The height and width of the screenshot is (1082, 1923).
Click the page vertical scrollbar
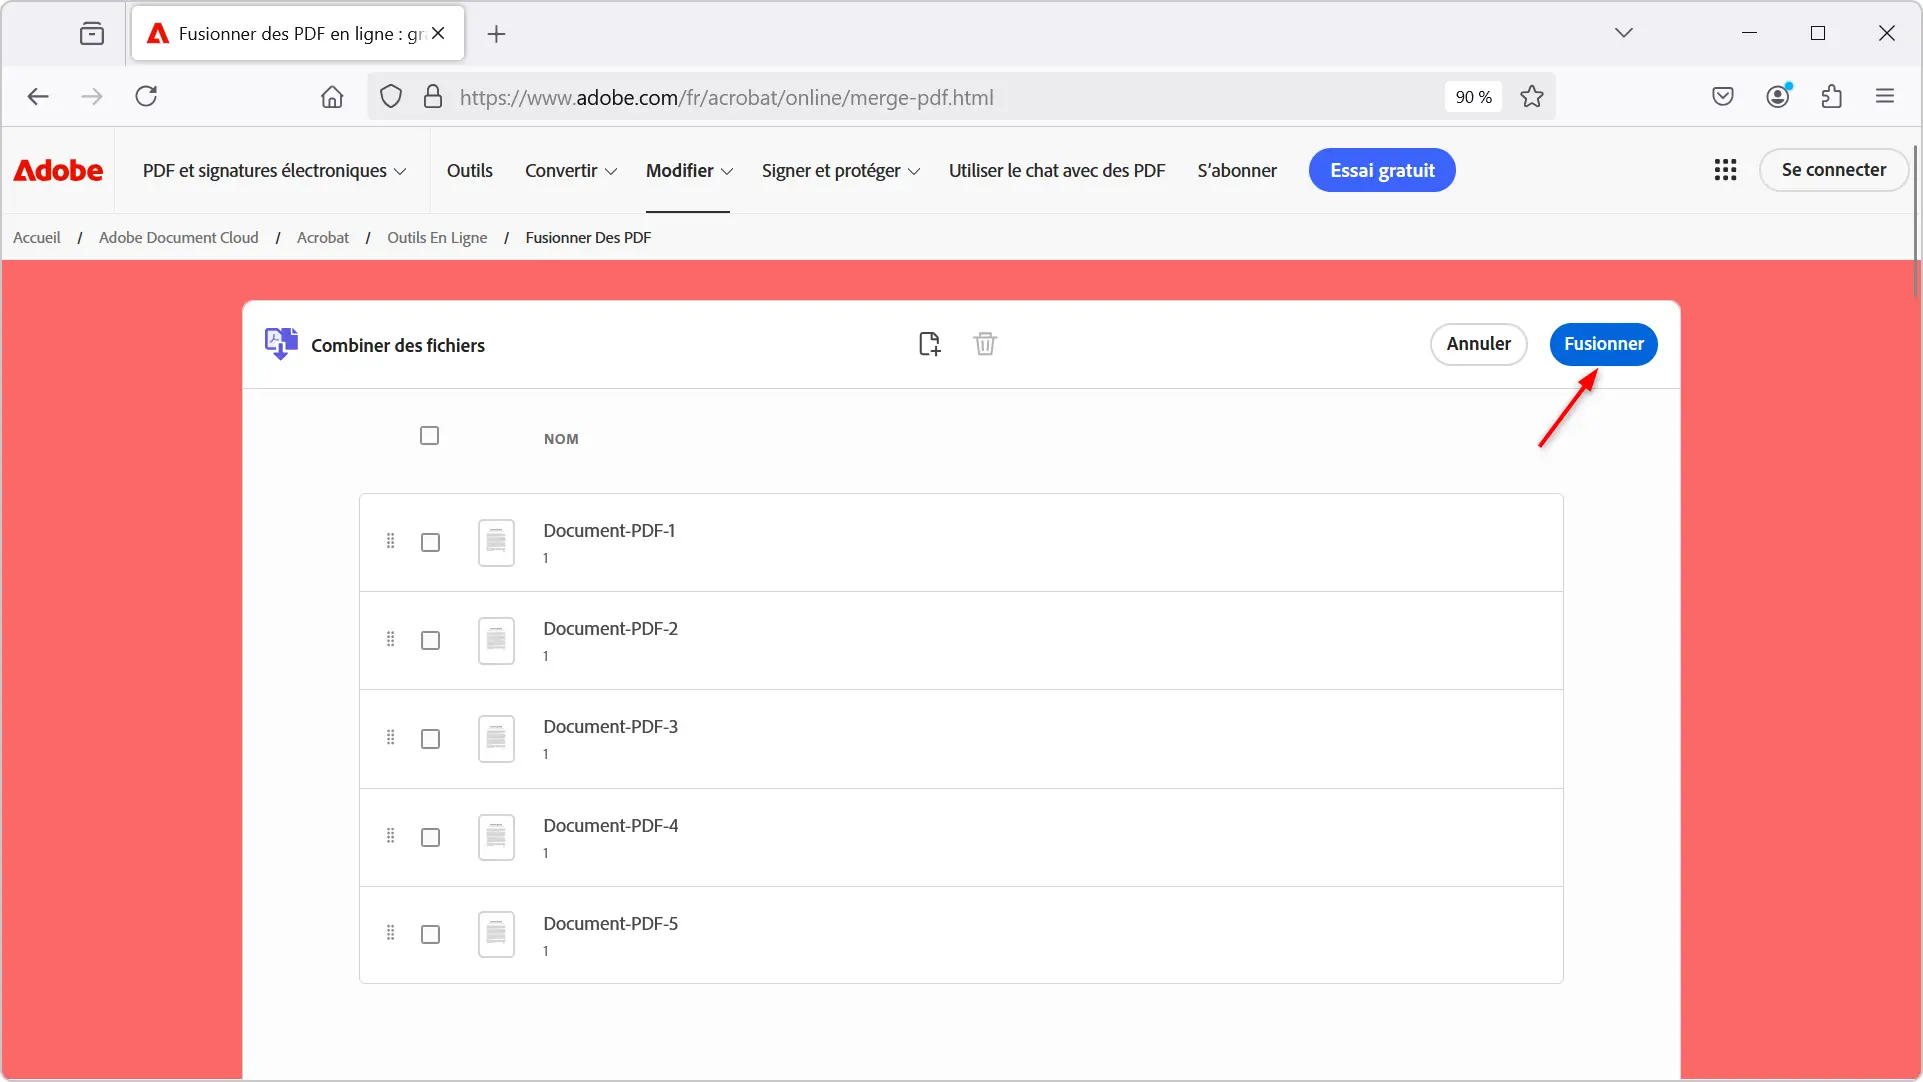(1915, 220)
